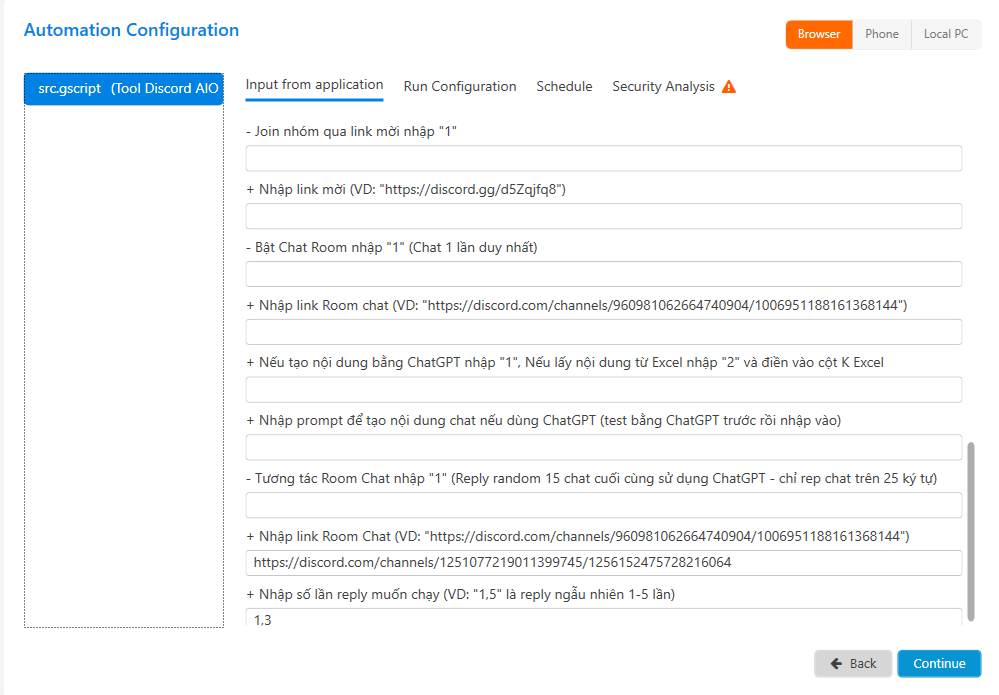Click label "+ Nhập số lần reply muốn chạy"
This screenshot has height=695, width=999.
pos(460,594)
